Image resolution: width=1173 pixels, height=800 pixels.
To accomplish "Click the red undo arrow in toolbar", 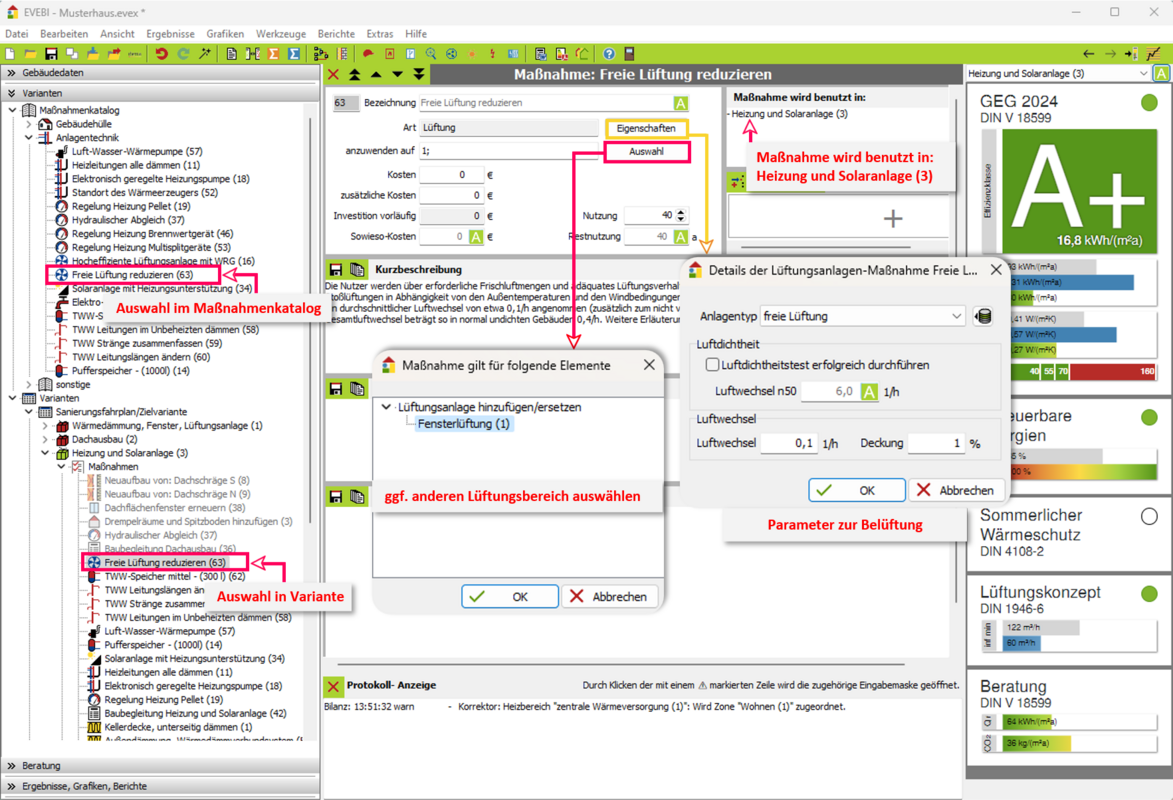I will point(160,54).
